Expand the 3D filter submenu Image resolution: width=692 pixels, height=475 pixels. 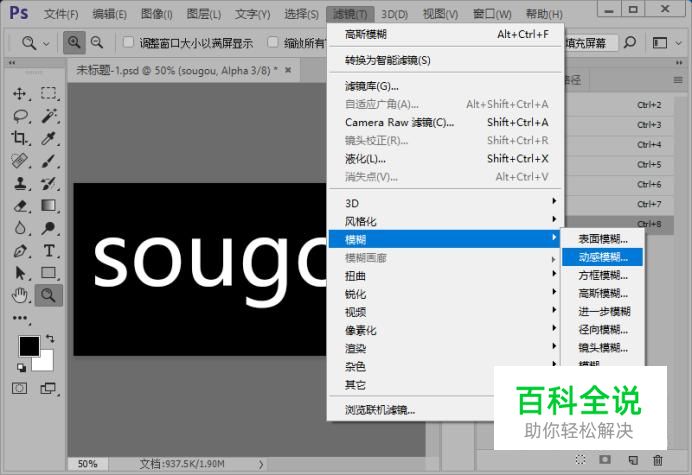click(x=446, y=203)
